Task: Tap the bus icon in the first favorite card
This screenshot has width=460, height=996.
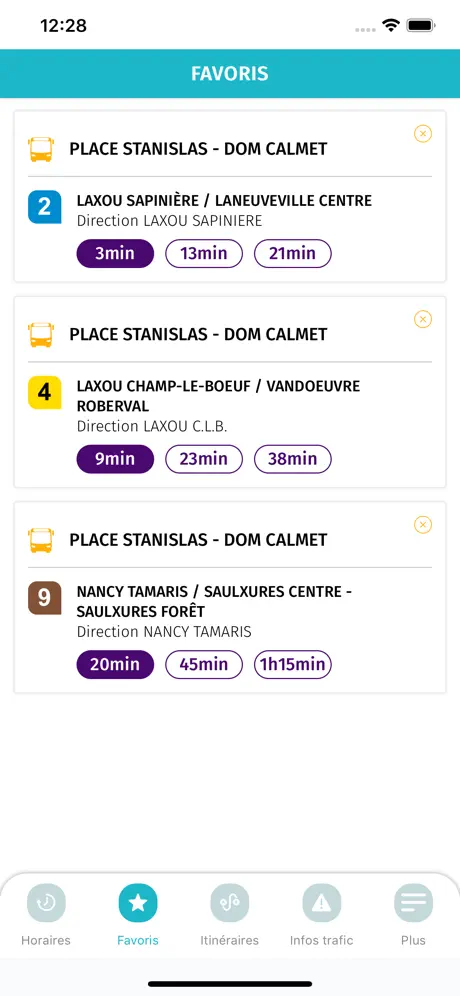Action: pos(41,149)
